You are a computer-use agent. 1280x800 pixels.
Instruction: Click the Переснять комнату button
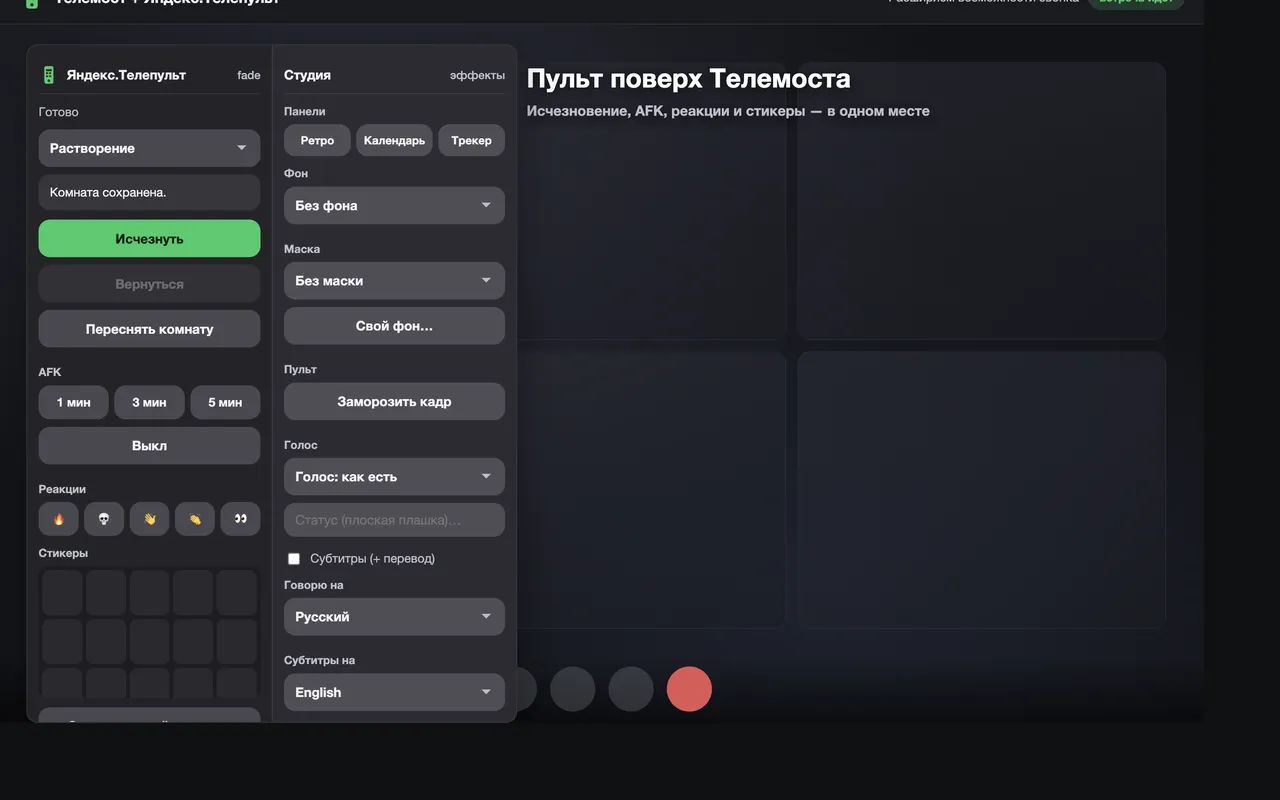pyautogui.click(x=149, y=329)
